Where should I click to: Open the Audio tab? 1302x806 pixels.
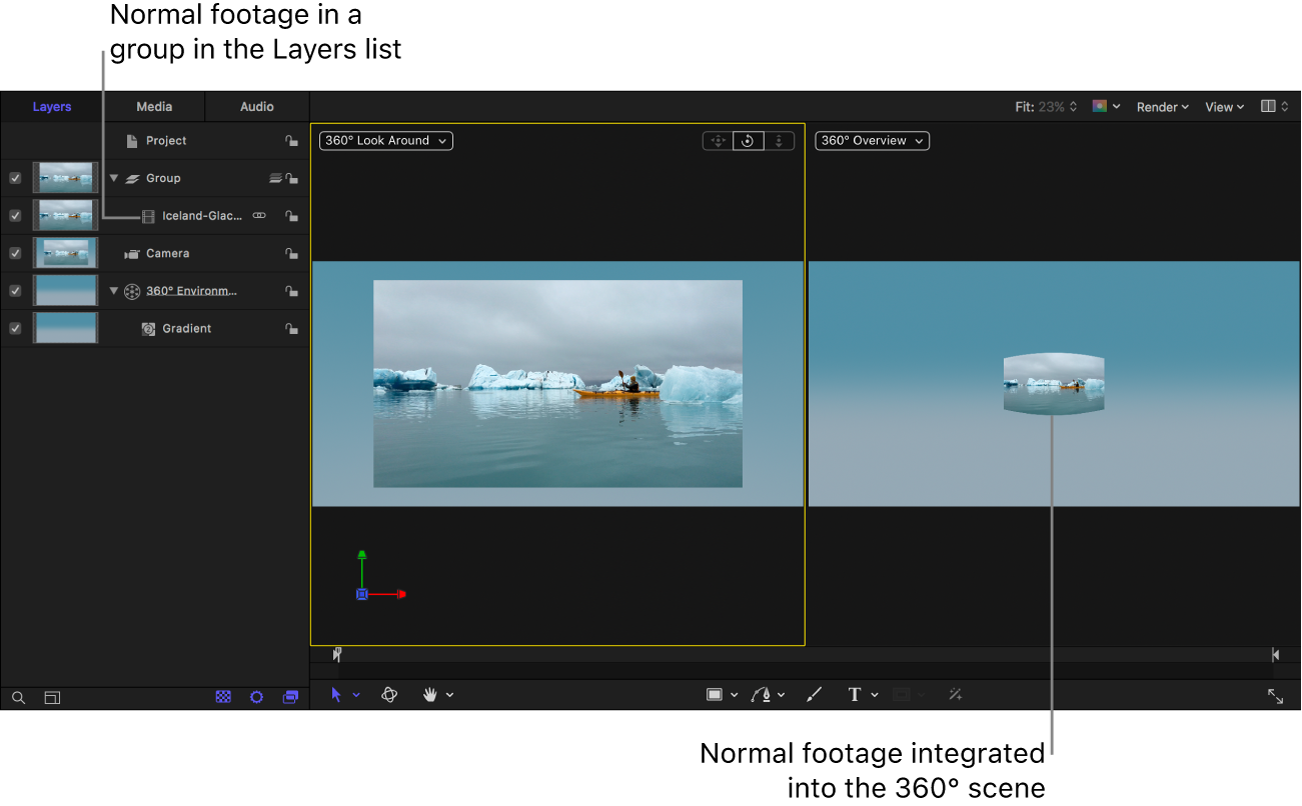pyautogui.click(x=256, y=106)
